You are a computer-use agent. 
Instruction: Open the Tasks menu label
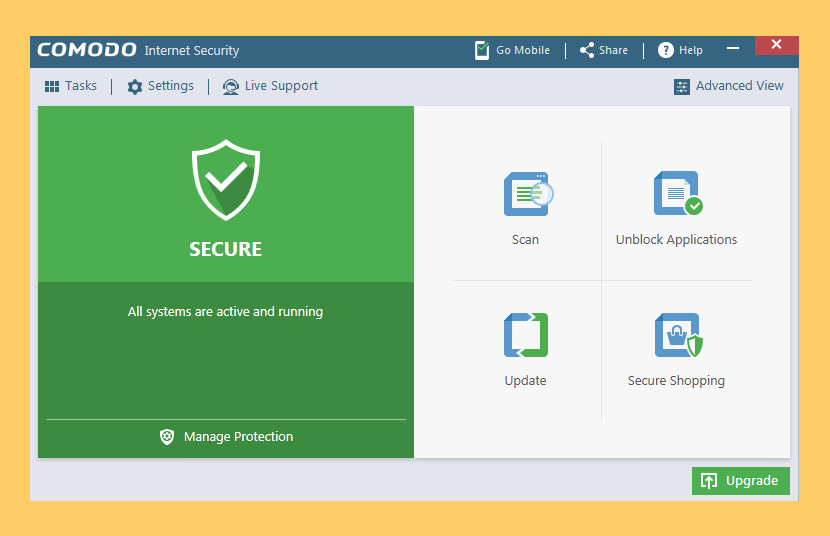click(x=81, y=86)
